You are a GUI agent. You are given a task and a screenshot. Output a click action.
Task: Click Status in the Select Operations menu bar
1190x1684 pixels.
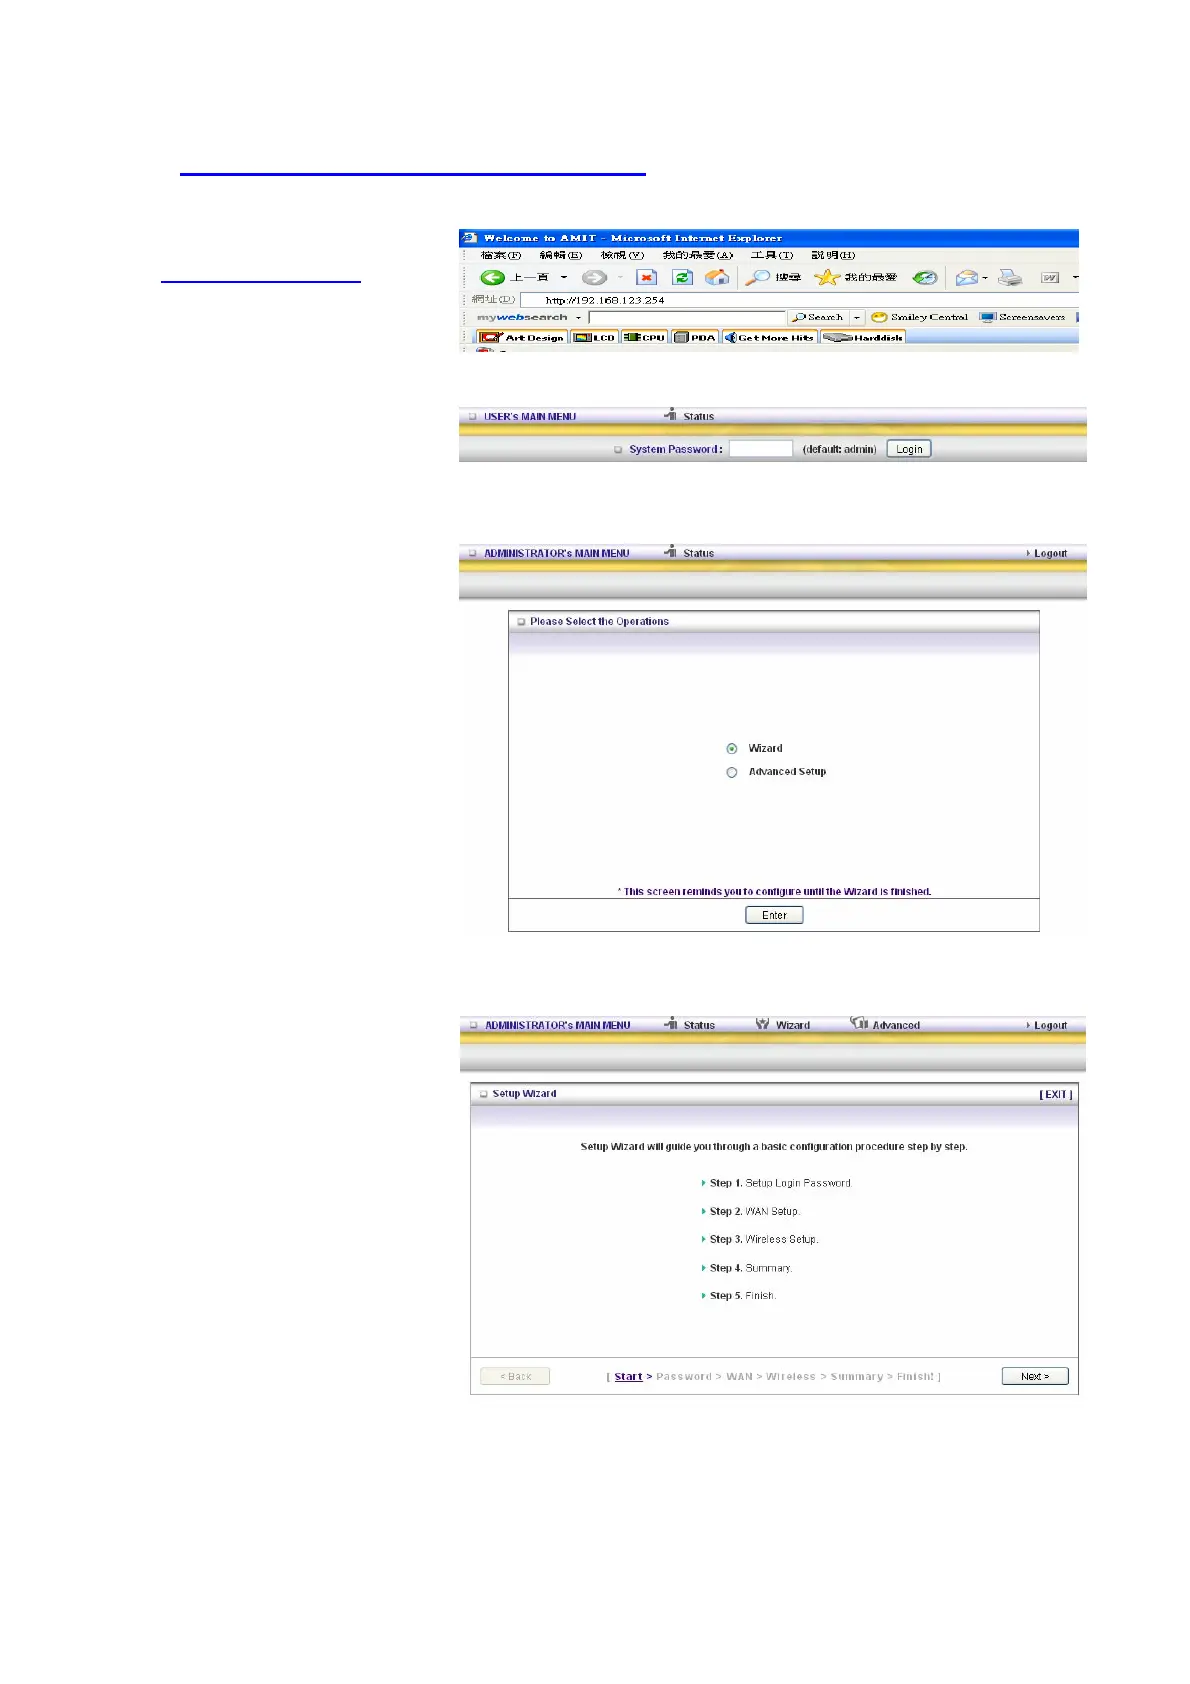(690, 552)
